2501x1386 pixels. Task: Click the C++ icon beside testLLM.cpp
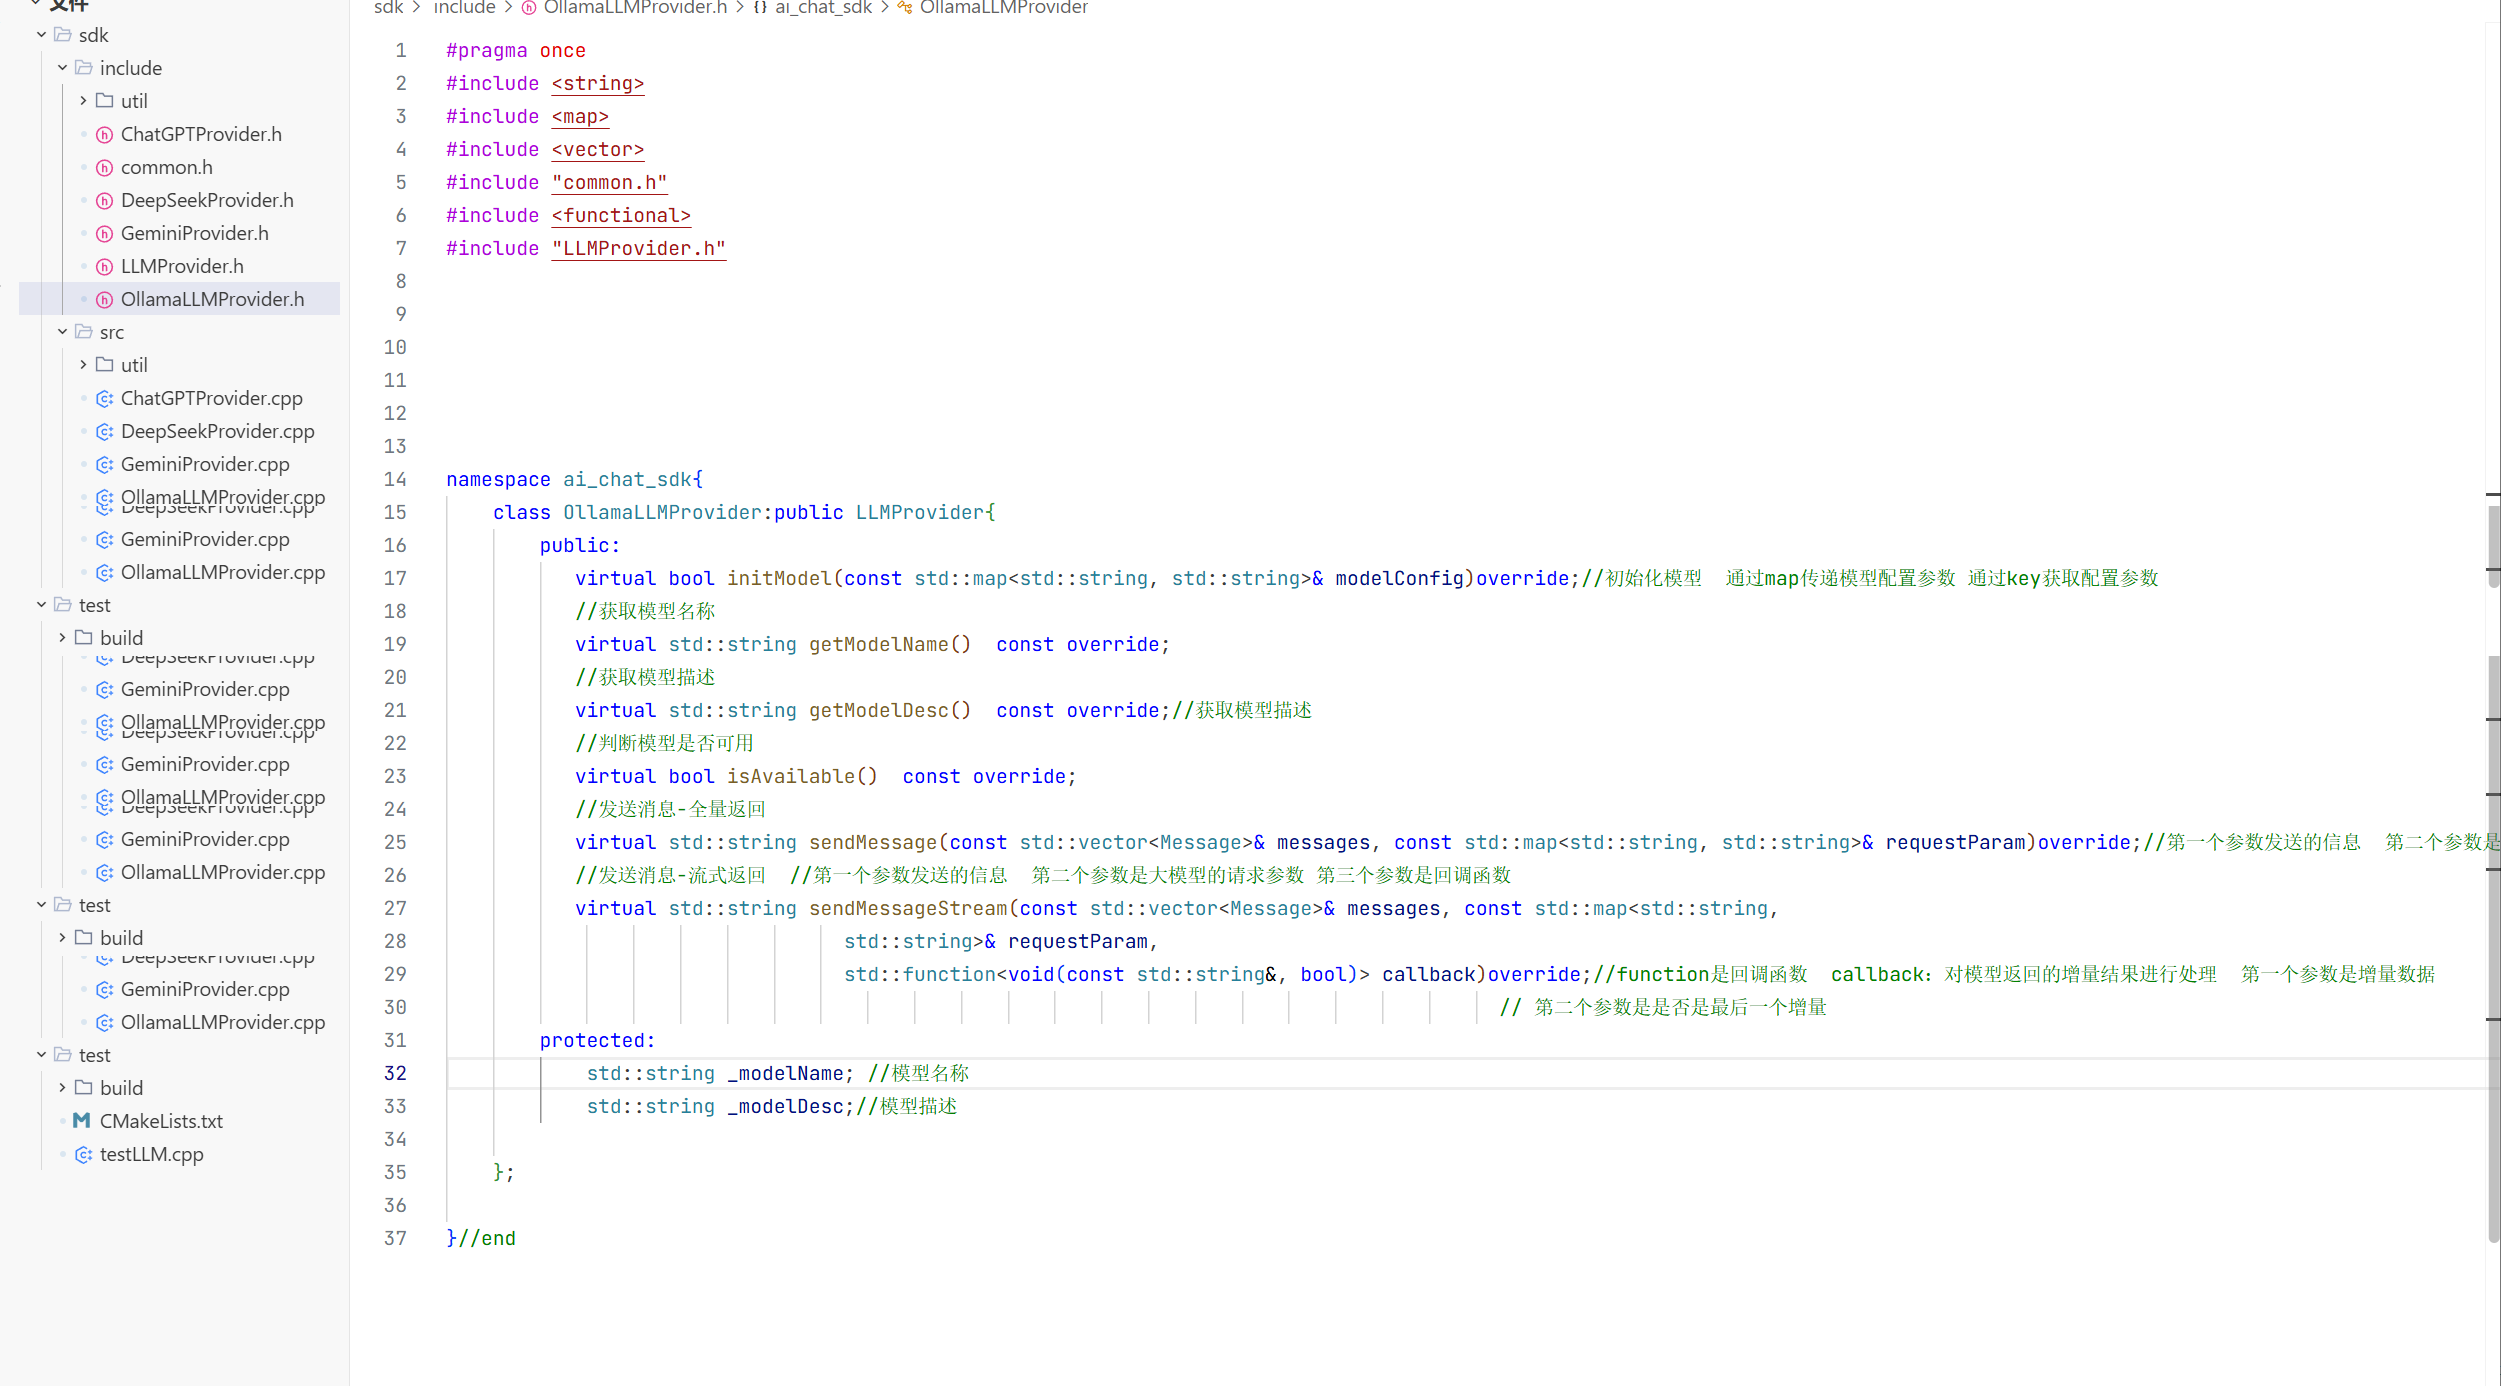84,1155
